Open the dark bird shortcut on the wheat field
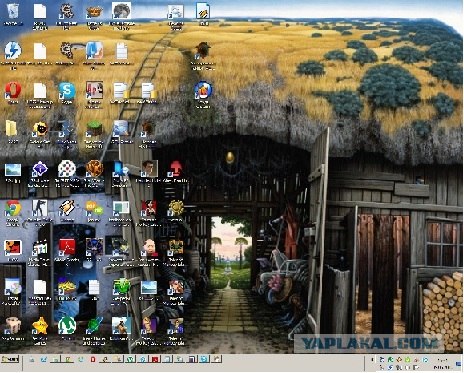This screenshot has height=373, width=464. [x=203, y=51]
